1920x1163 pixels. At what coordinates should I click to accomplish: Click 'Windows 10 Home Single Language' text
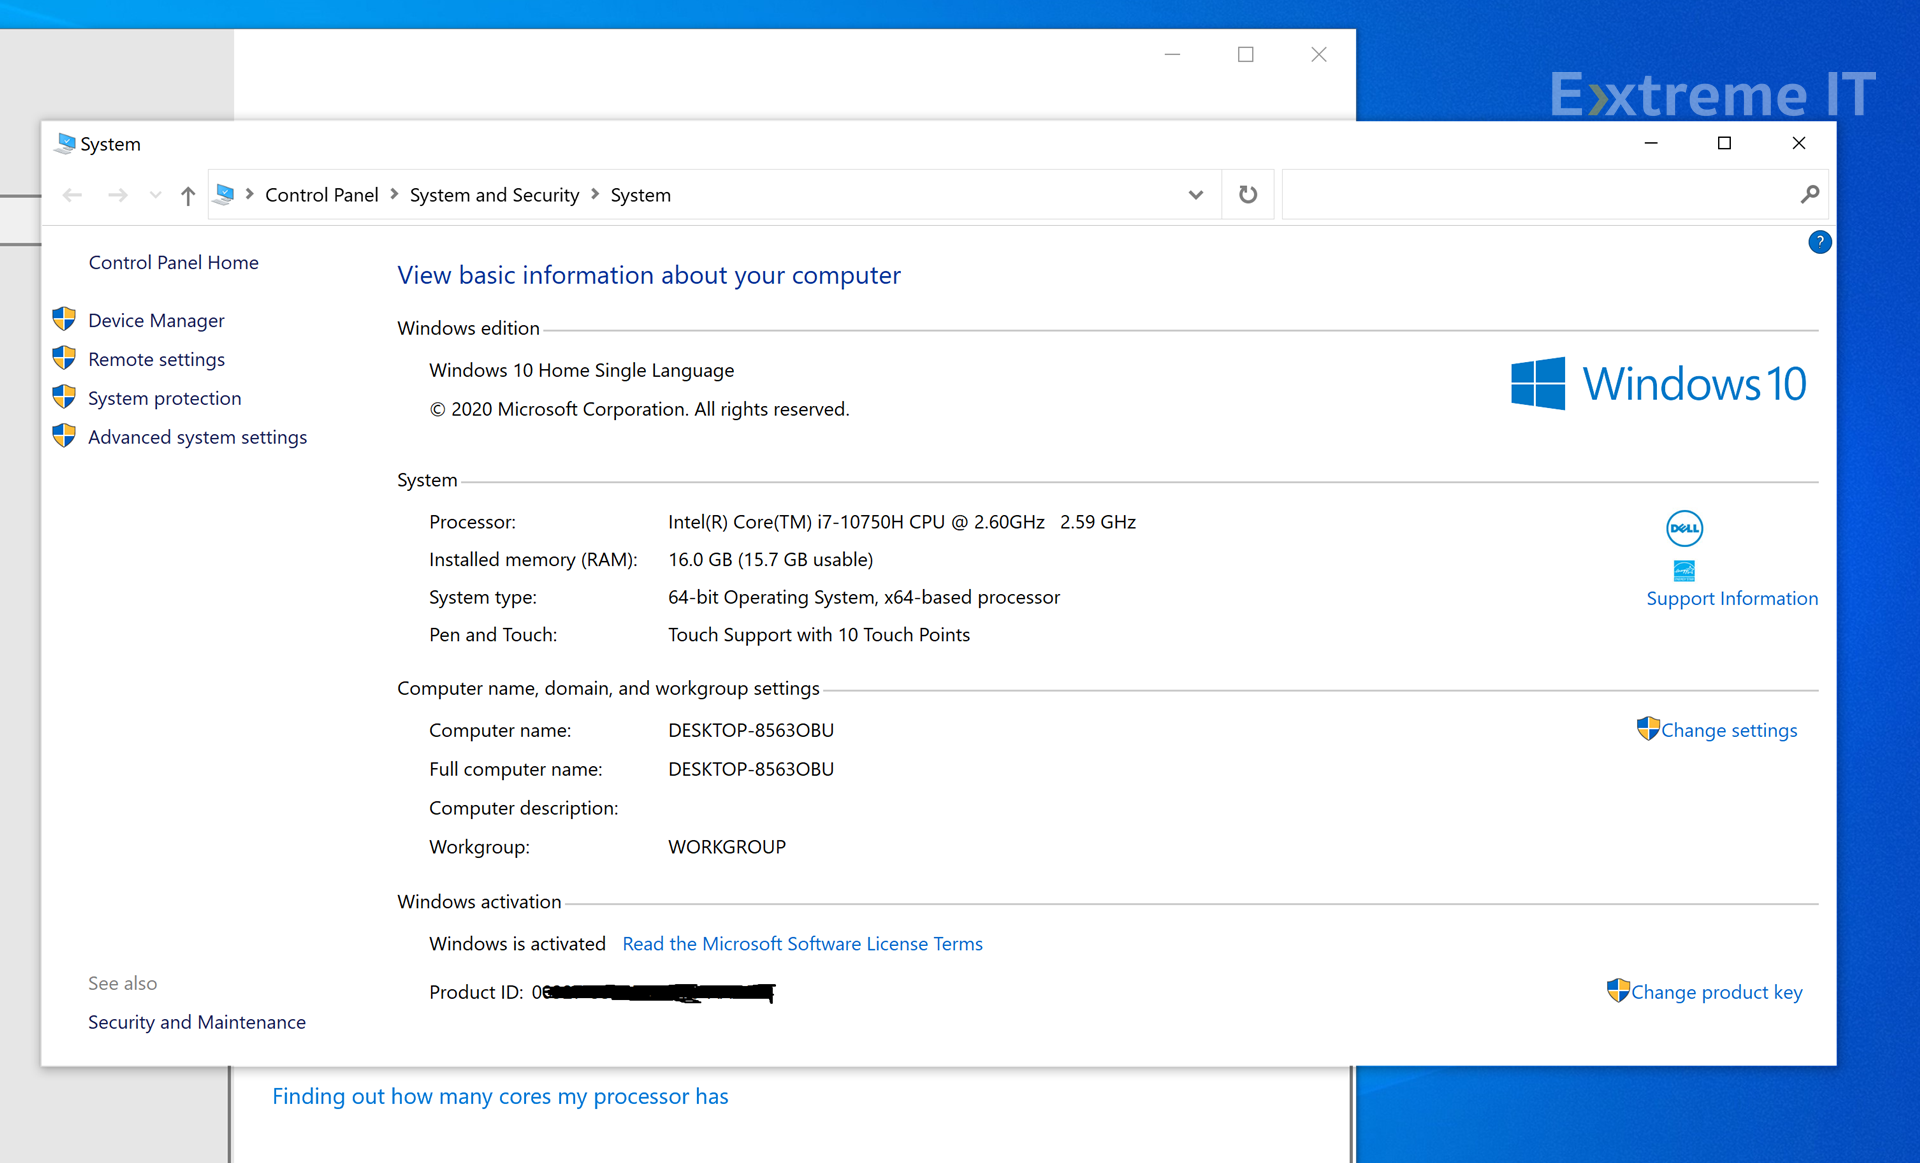[581, 370]
